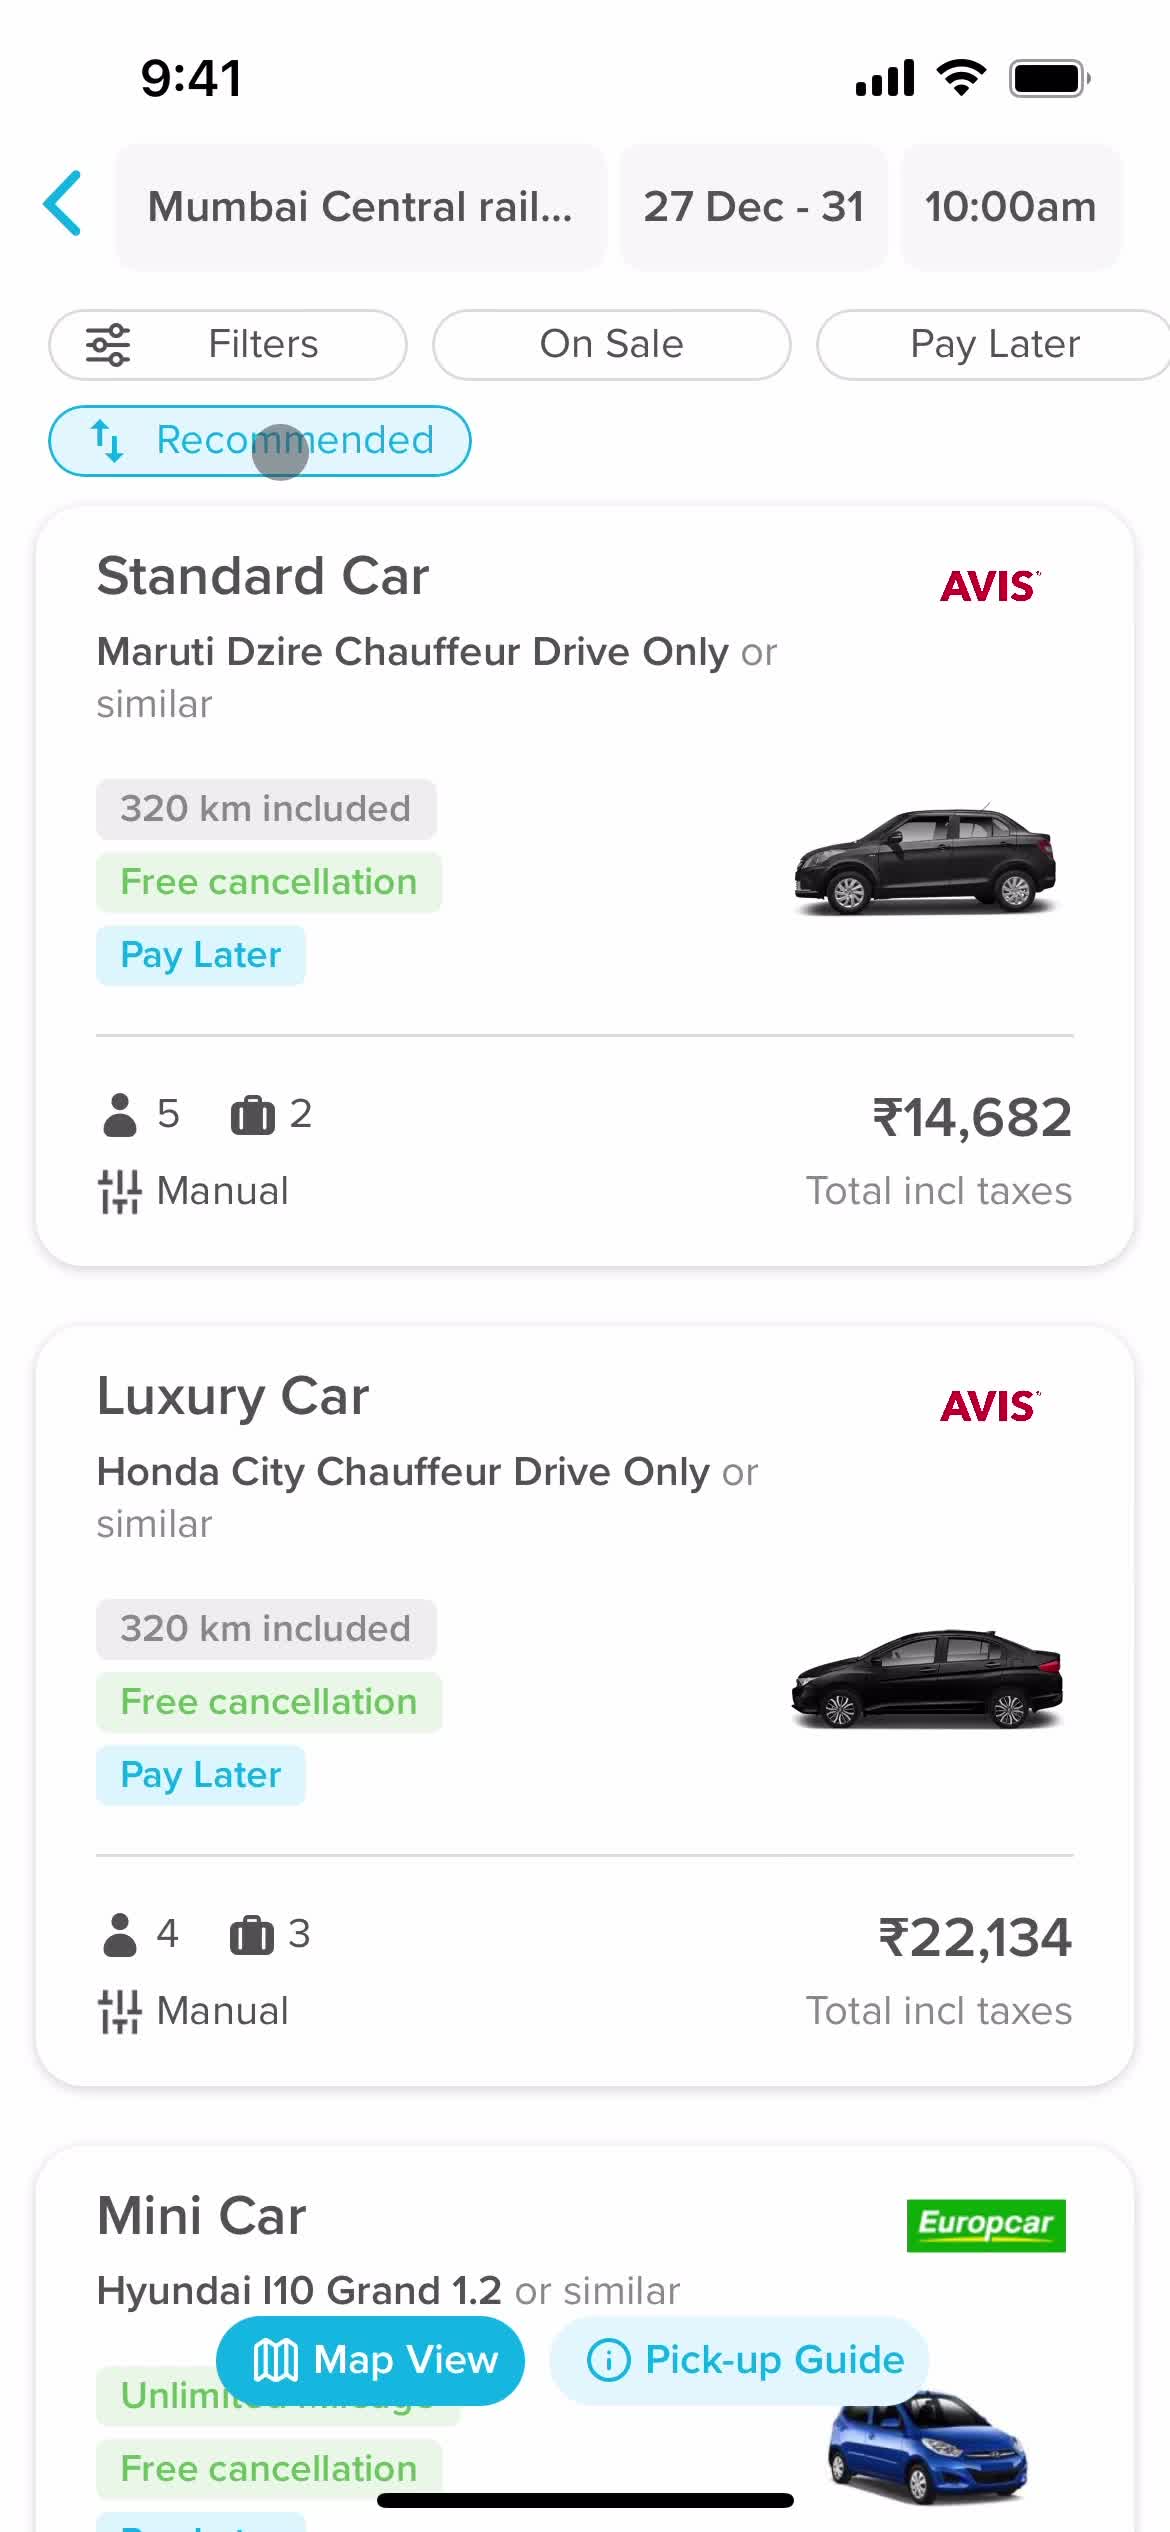Toggle the Pay Later filter chip
1170x2532 pixels.
tap(993, 345)
